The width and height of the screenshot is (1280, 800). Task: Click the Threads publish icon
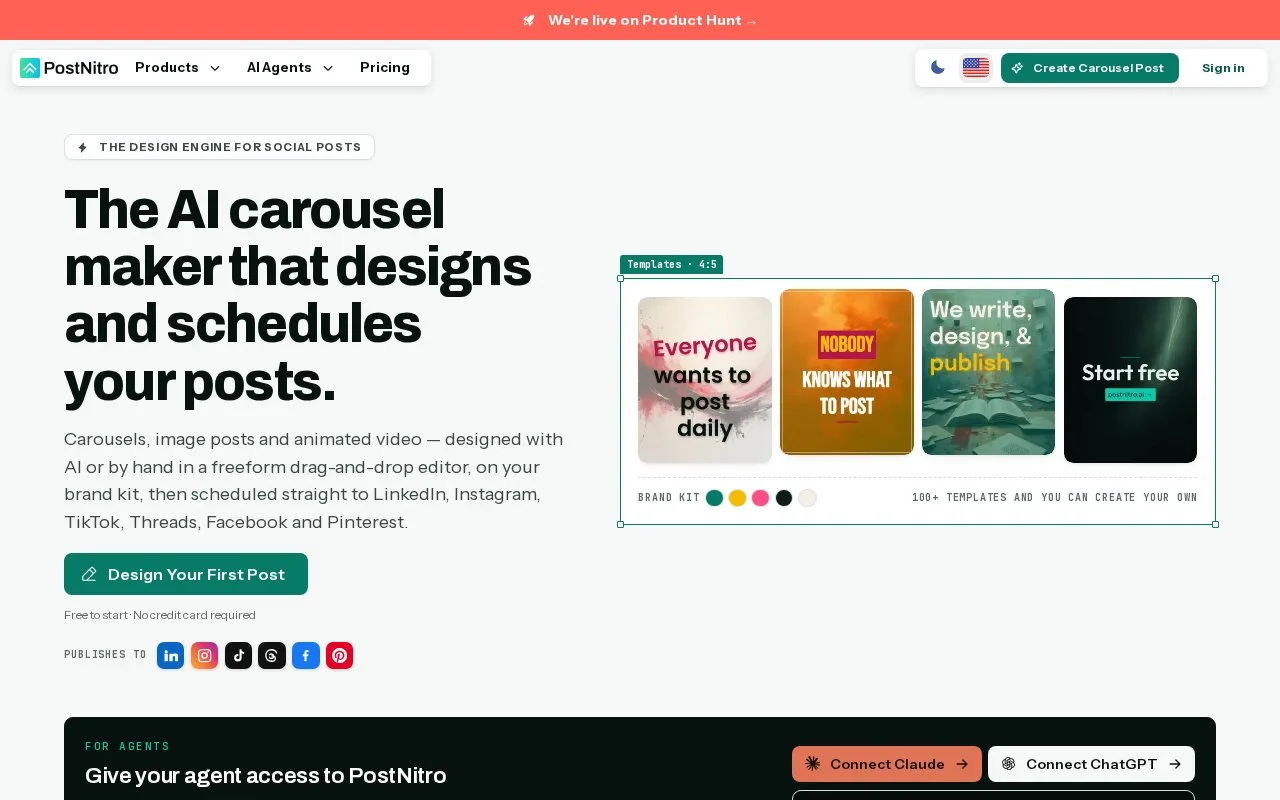tap(272, 656)
